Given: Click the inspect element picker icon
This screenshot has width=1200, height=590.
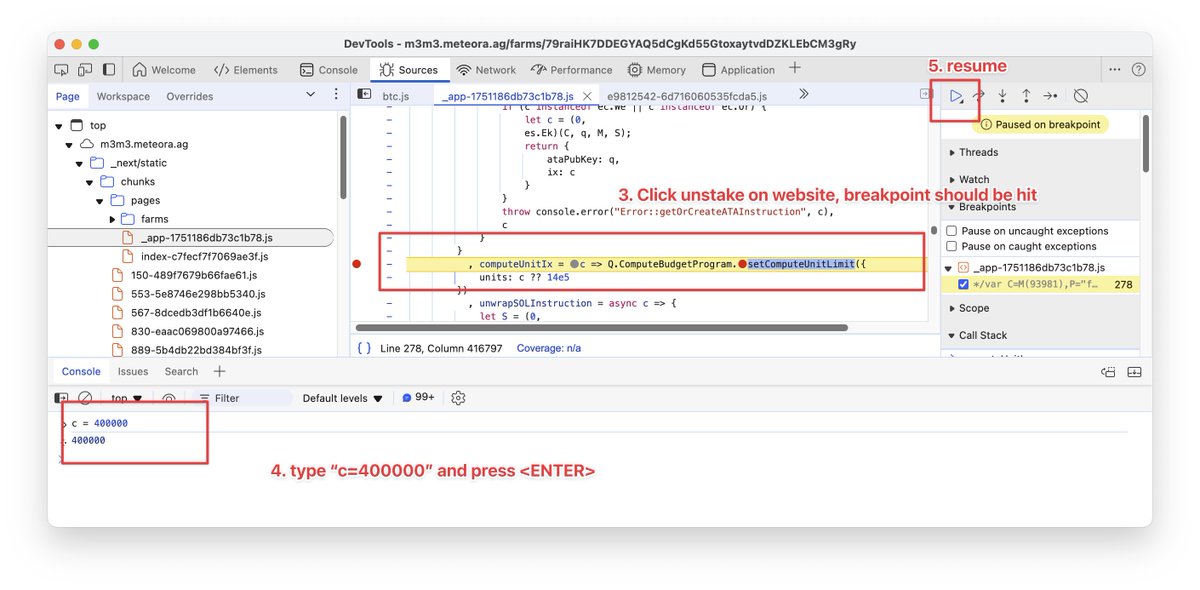Looking at the screenshot, I should point(61,70).
